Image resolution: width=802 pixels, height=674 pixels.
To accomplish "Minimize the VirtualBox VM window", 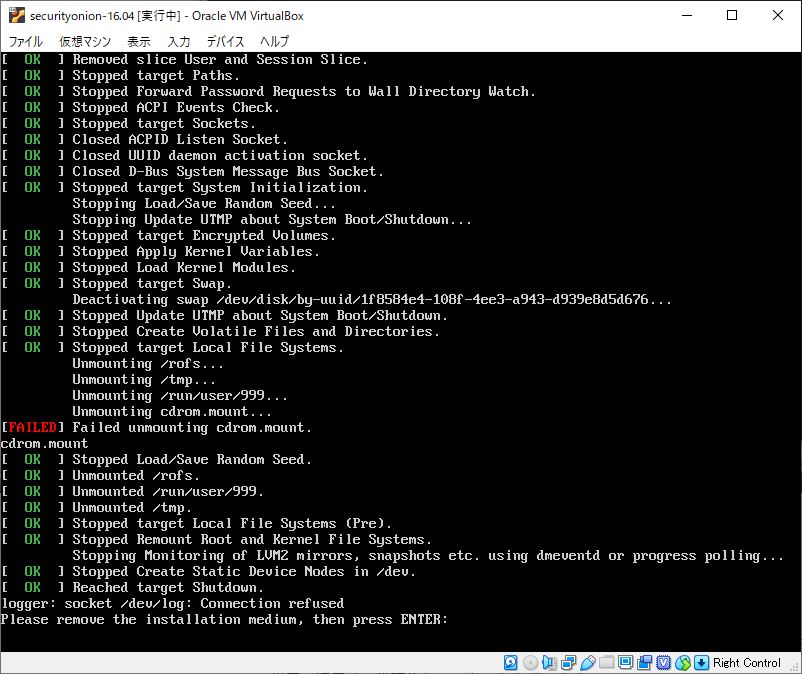I will (x=687, y=15).
